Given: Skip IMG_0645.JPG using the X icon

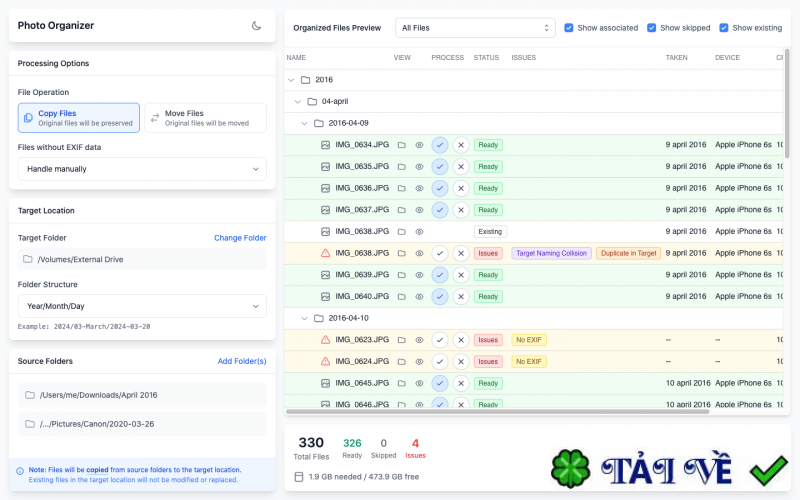Looking at the screenshot, I should (460, 383).
